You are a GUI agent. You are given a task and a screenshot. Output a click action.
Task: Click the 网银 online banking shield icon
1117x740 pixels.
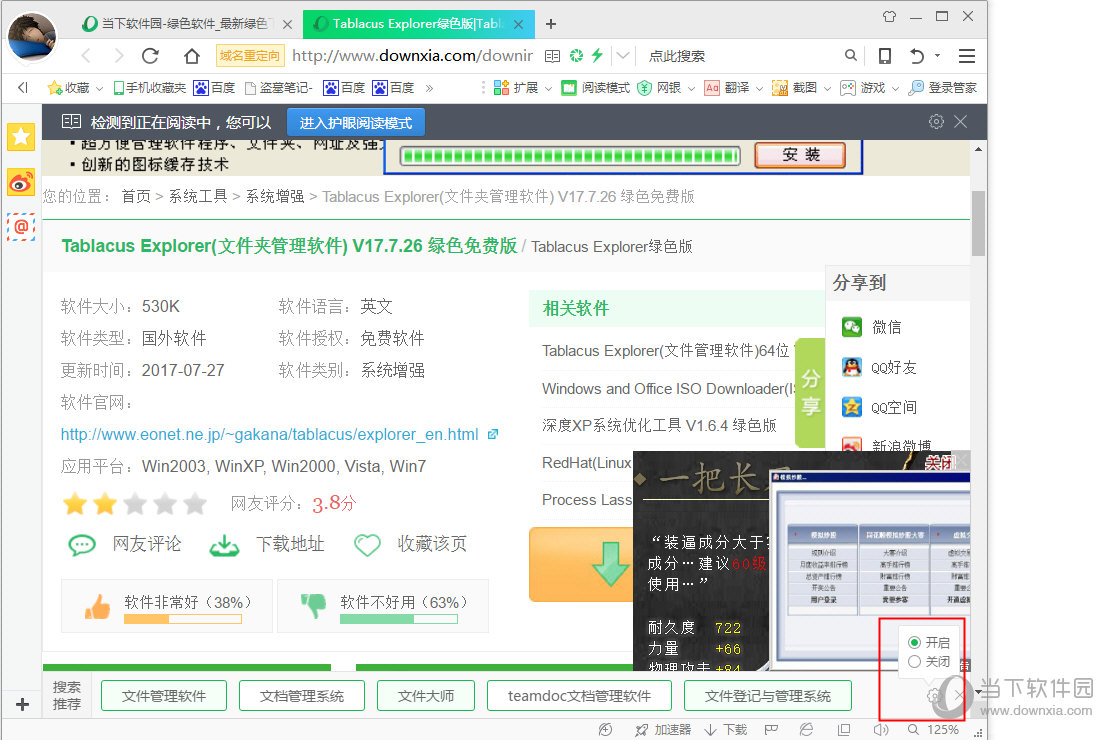coord(643,87)
